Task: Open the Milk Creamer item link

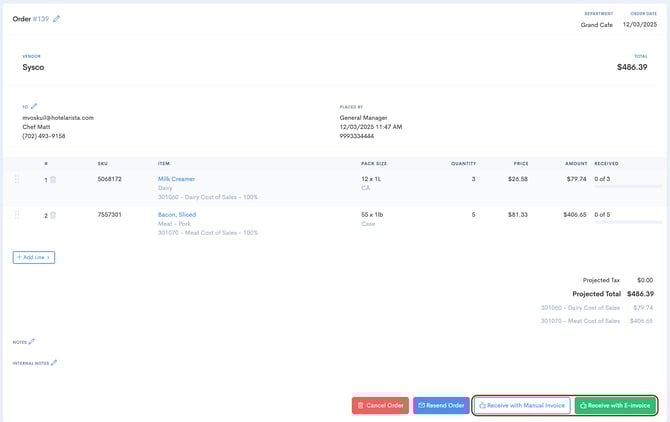Action: coord(176,179)
